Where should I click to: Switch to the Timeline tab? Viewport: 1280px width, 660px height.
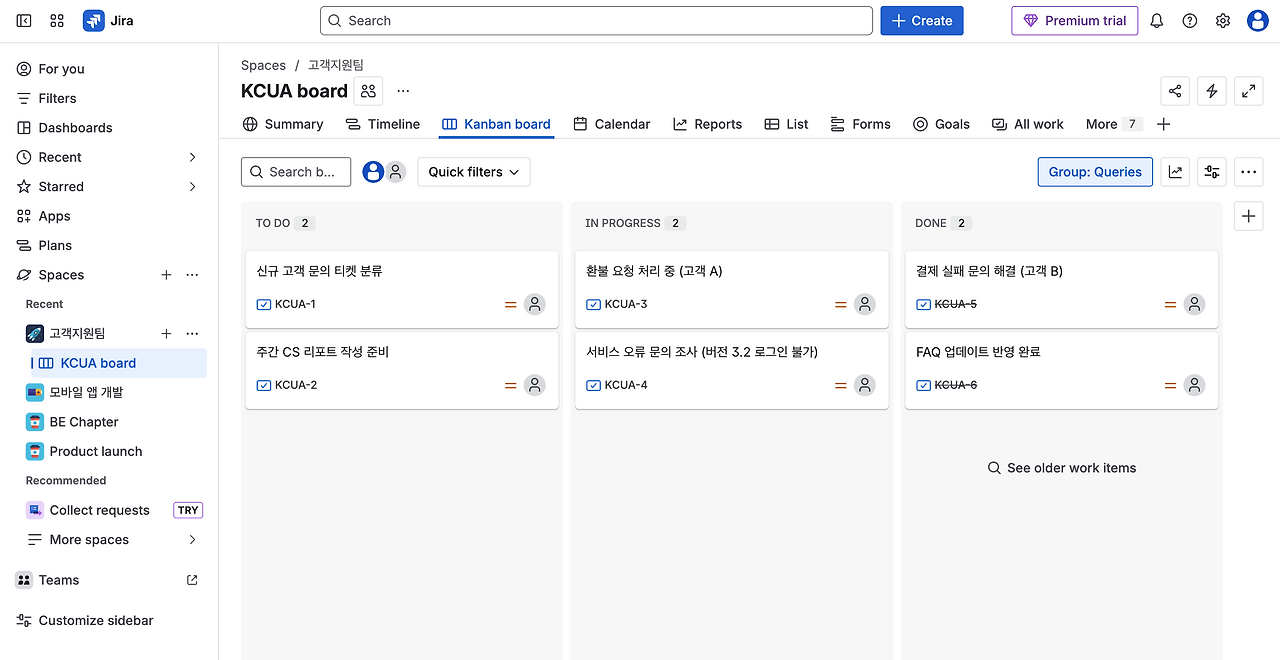click(383, 124)
